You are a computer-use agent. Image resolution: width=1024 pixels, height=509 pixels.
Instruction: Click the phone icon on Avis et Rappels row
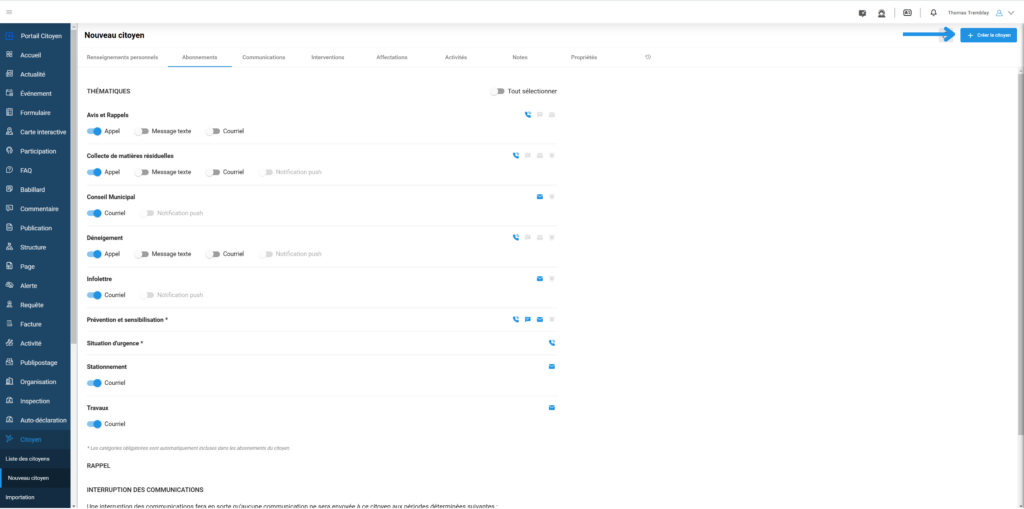coord(528,114)
